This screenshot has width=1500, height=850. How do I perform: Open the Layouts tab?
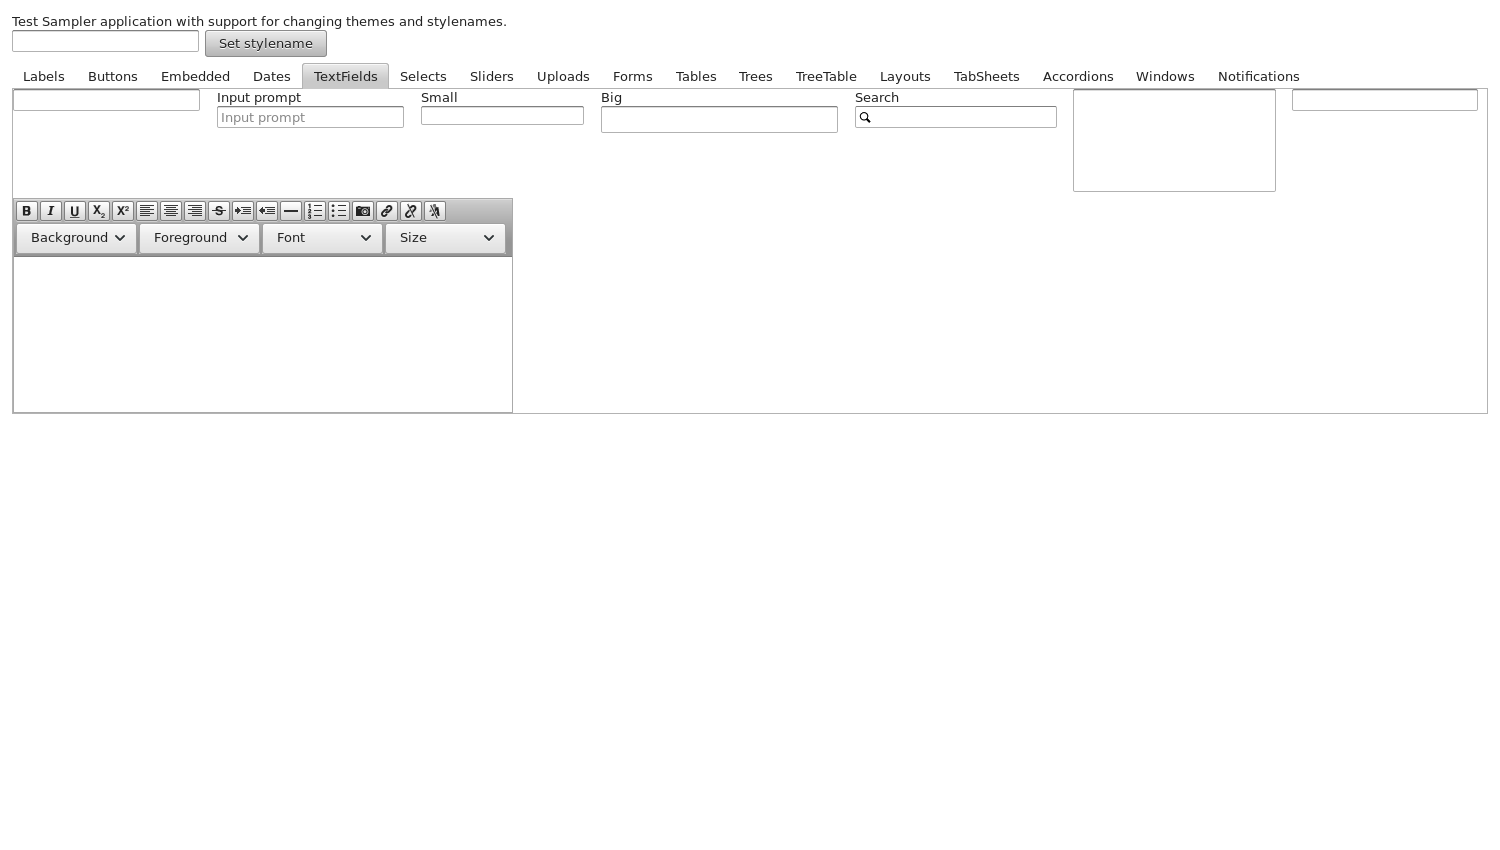click(905, 77)
